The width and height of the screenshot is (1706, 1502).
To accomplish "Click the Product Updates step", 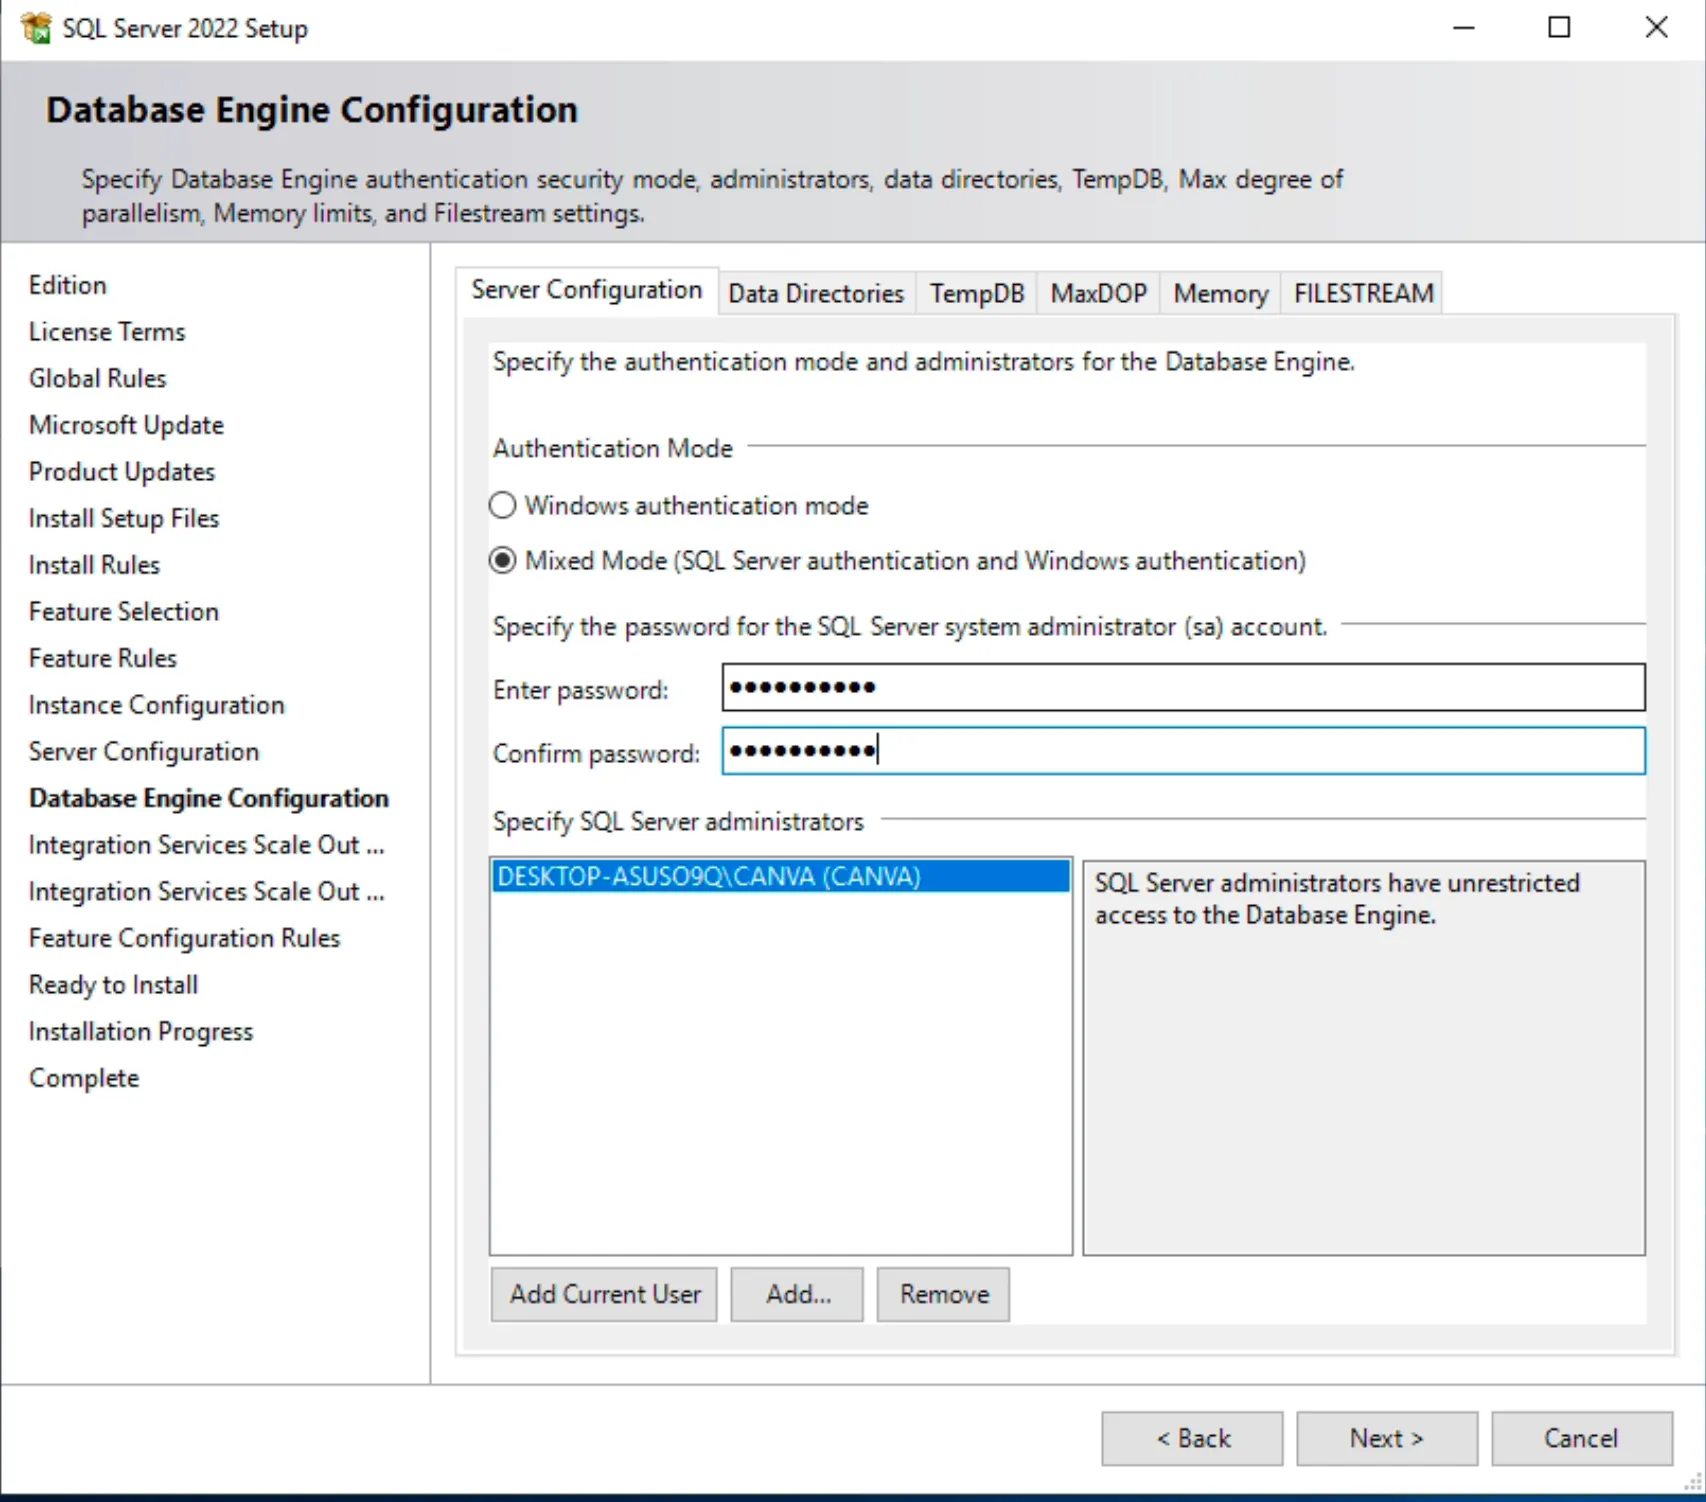I will 122,472.
